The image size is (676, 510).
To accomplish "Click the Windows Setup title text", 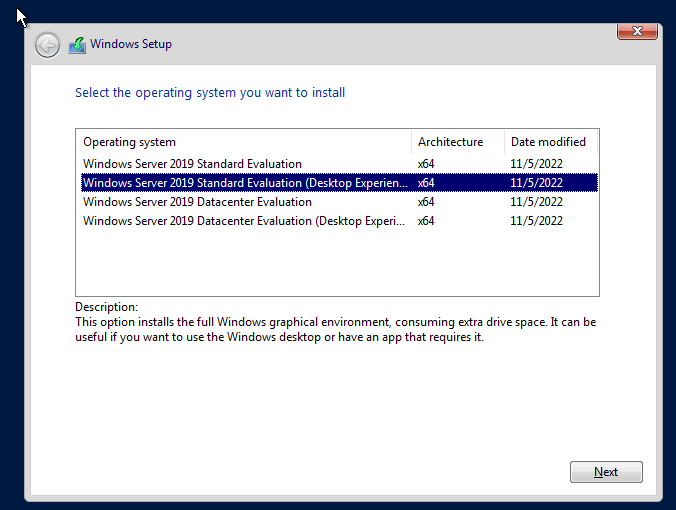I will [x=131, y=44].
